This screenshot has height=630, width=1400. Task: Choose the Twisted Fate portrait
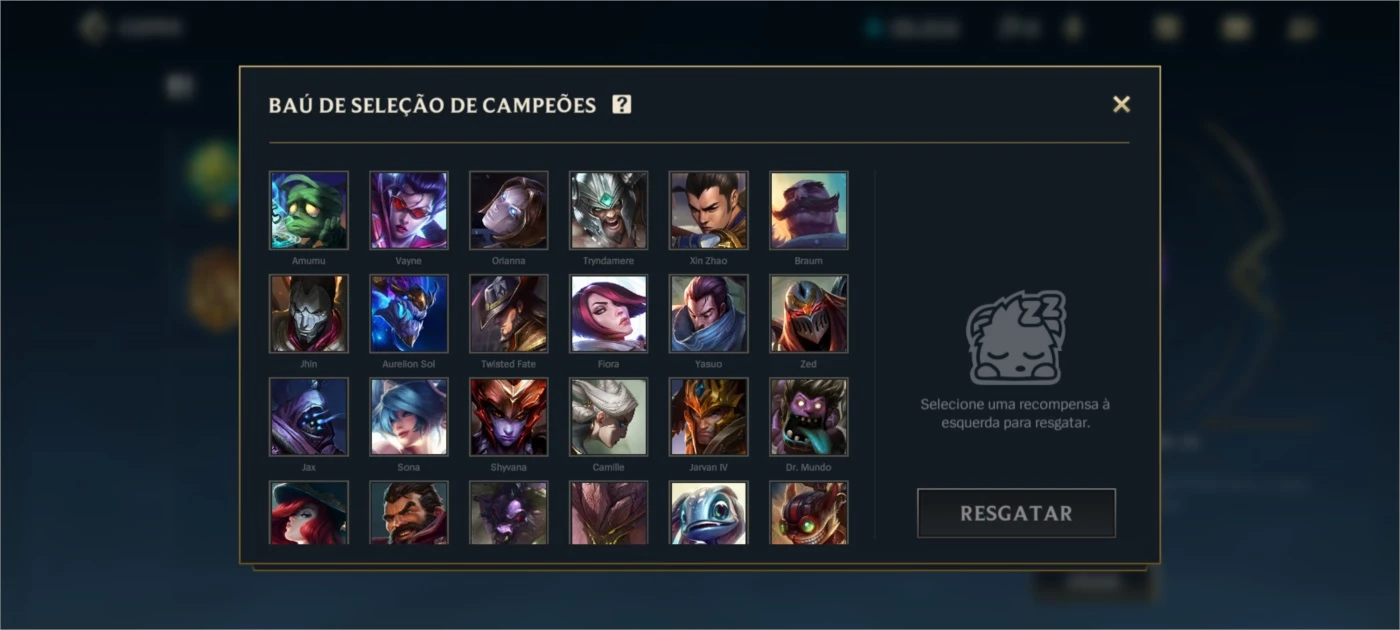click(x=509, y=314)
